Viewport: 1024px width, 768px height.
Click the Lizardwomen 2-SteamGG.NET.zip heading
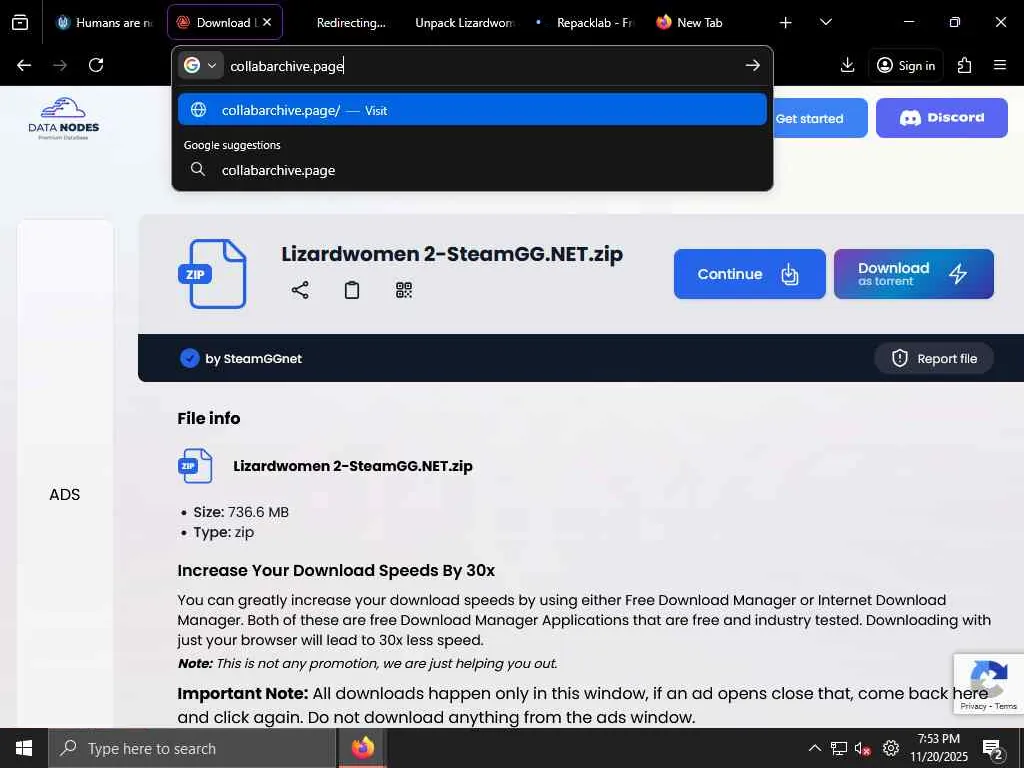tap(452, 253)
